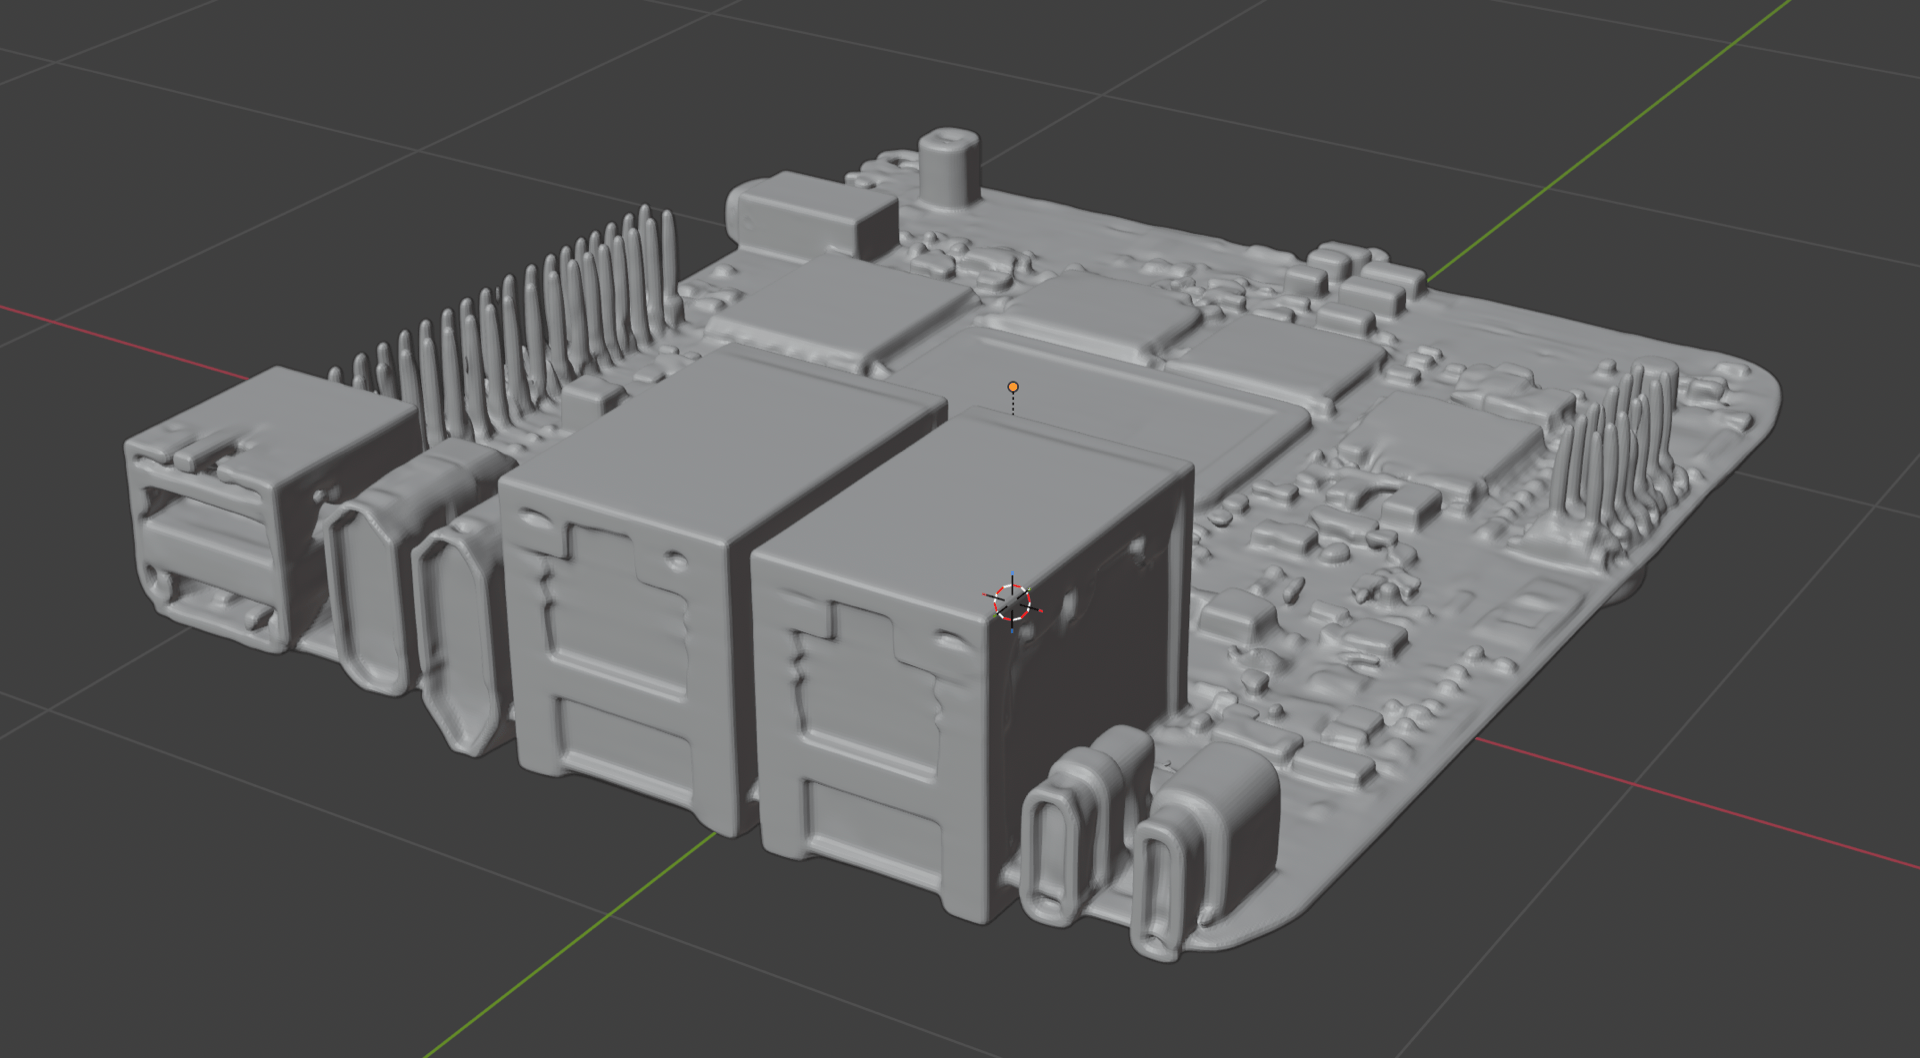Click the orange object origin dot
This screenshot has height=1058, width=1920.
(1013, 387)
